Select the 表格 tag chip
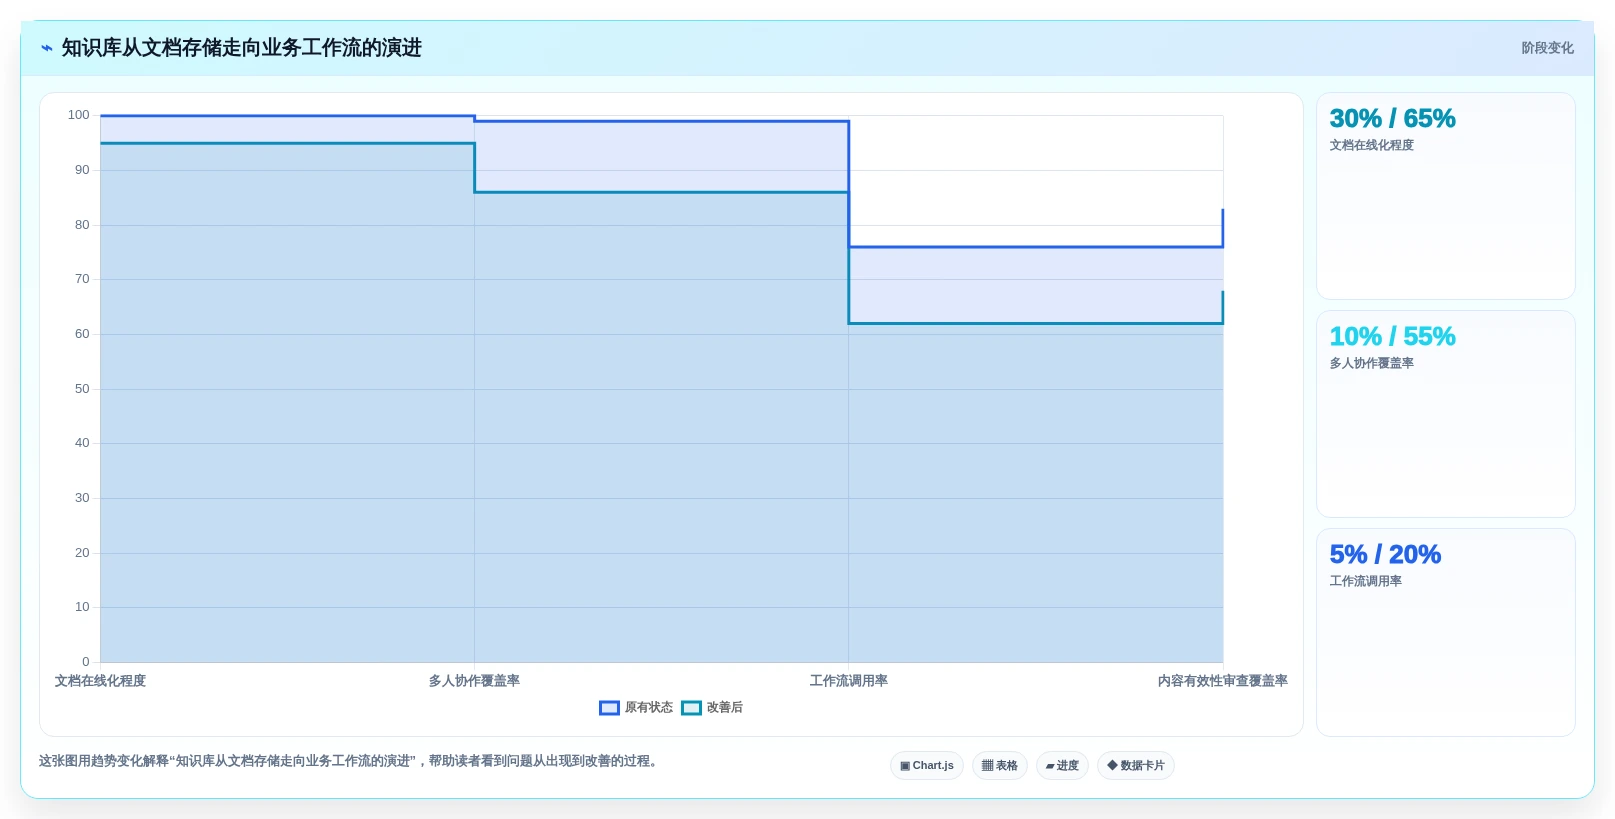 tap(1000, 766)
